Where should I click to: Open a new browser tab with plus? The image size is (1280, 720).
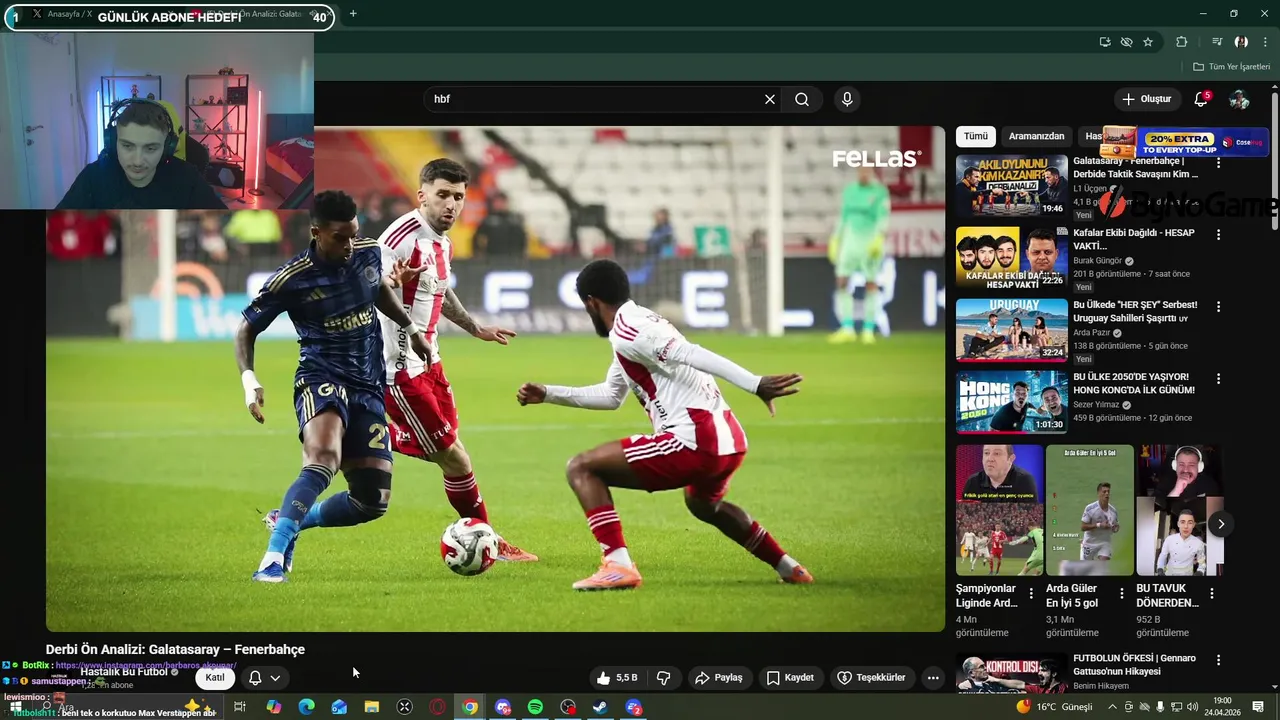click(x=353, y=14)
